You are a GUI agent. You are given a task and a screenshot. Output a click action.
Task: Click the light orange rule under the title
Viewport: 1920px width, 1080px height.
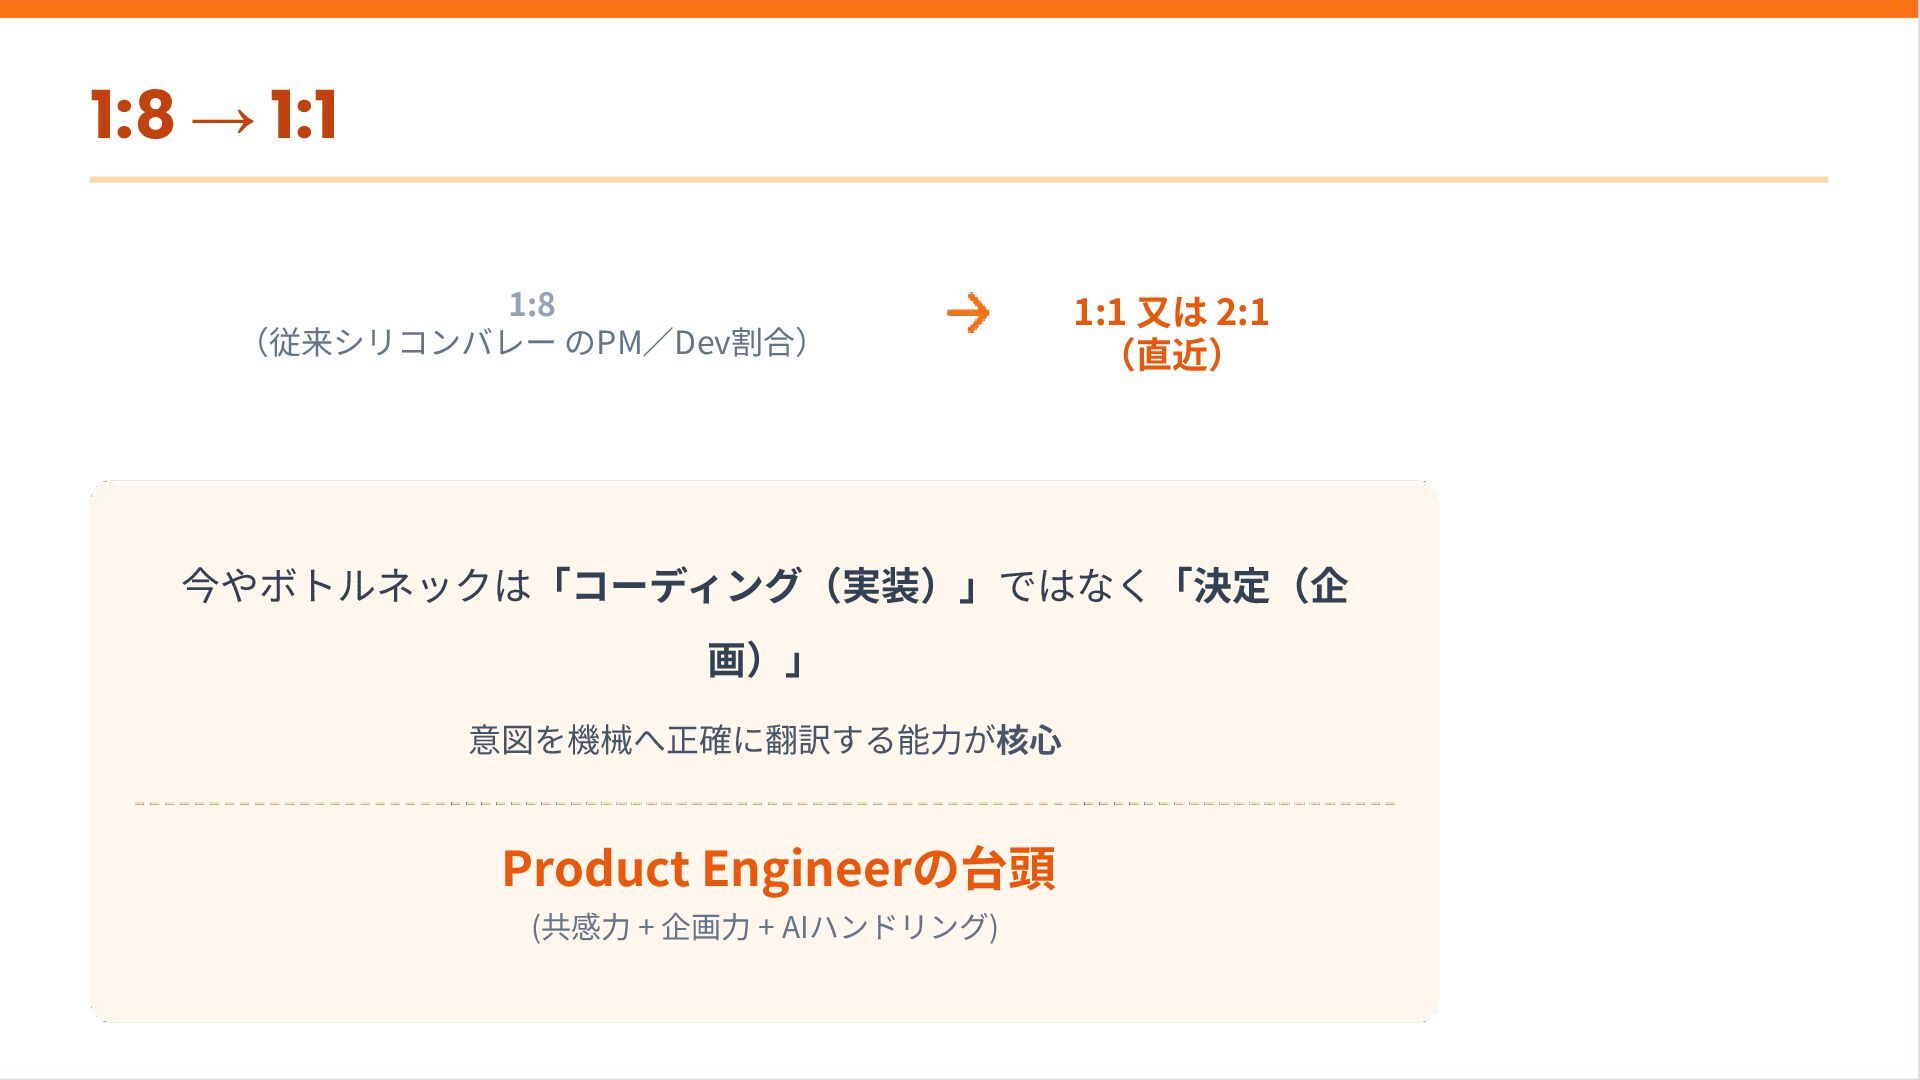959,180
